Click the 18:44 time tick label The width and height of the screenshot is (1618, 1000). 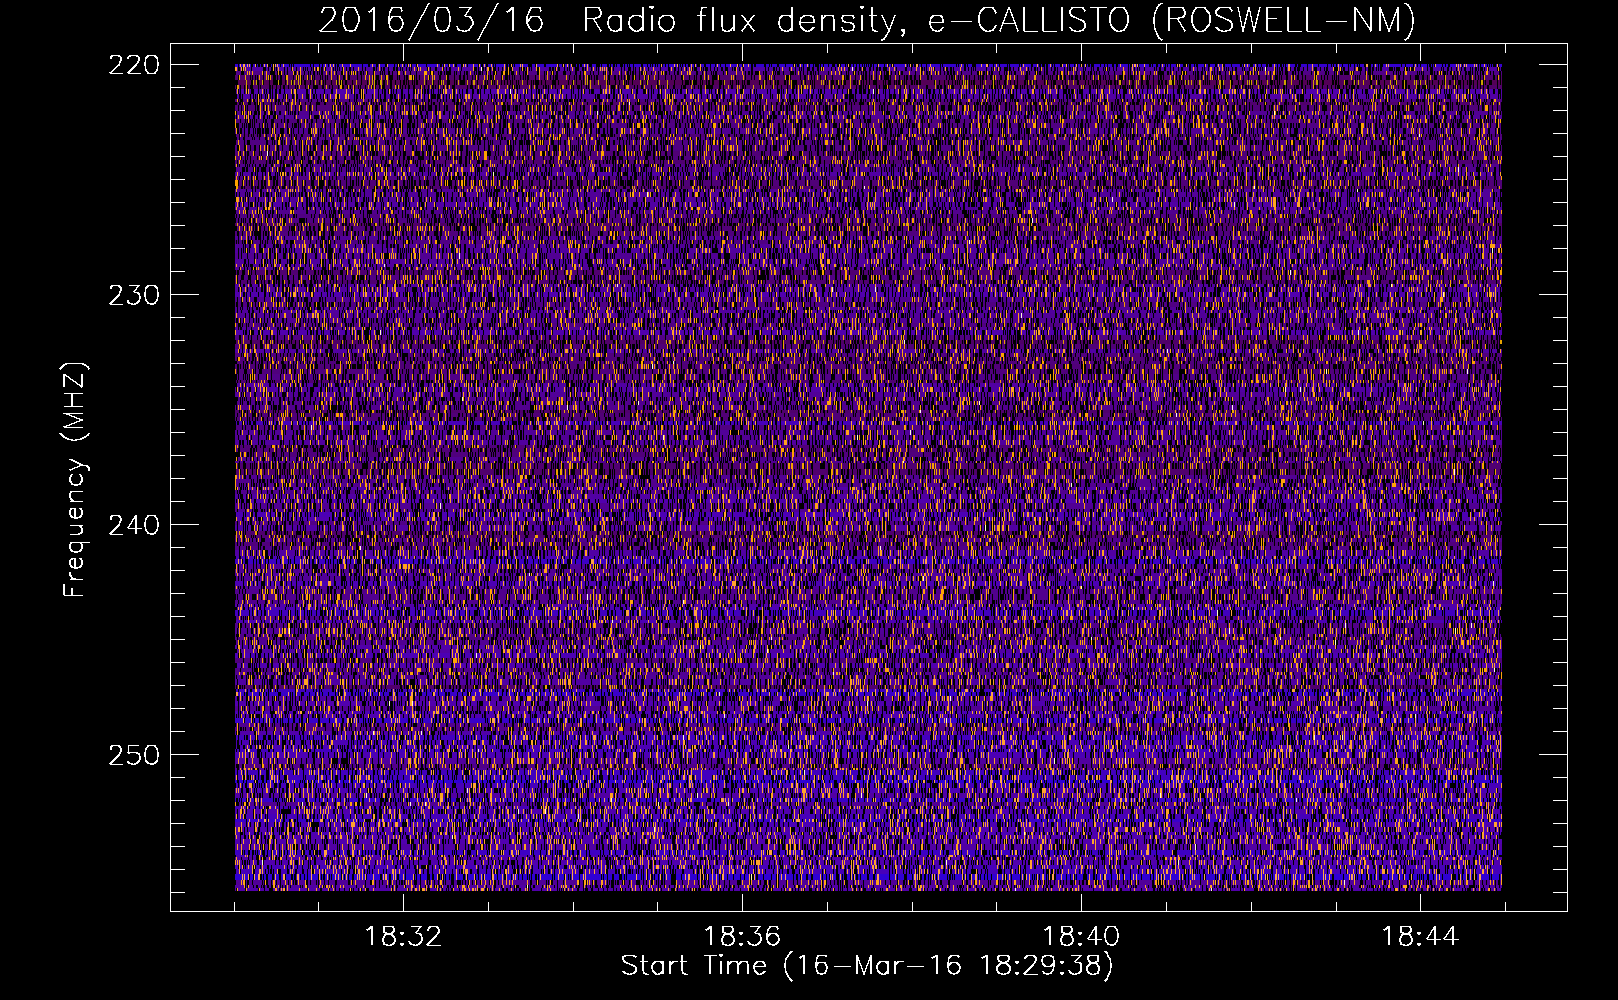point(1420,937)
